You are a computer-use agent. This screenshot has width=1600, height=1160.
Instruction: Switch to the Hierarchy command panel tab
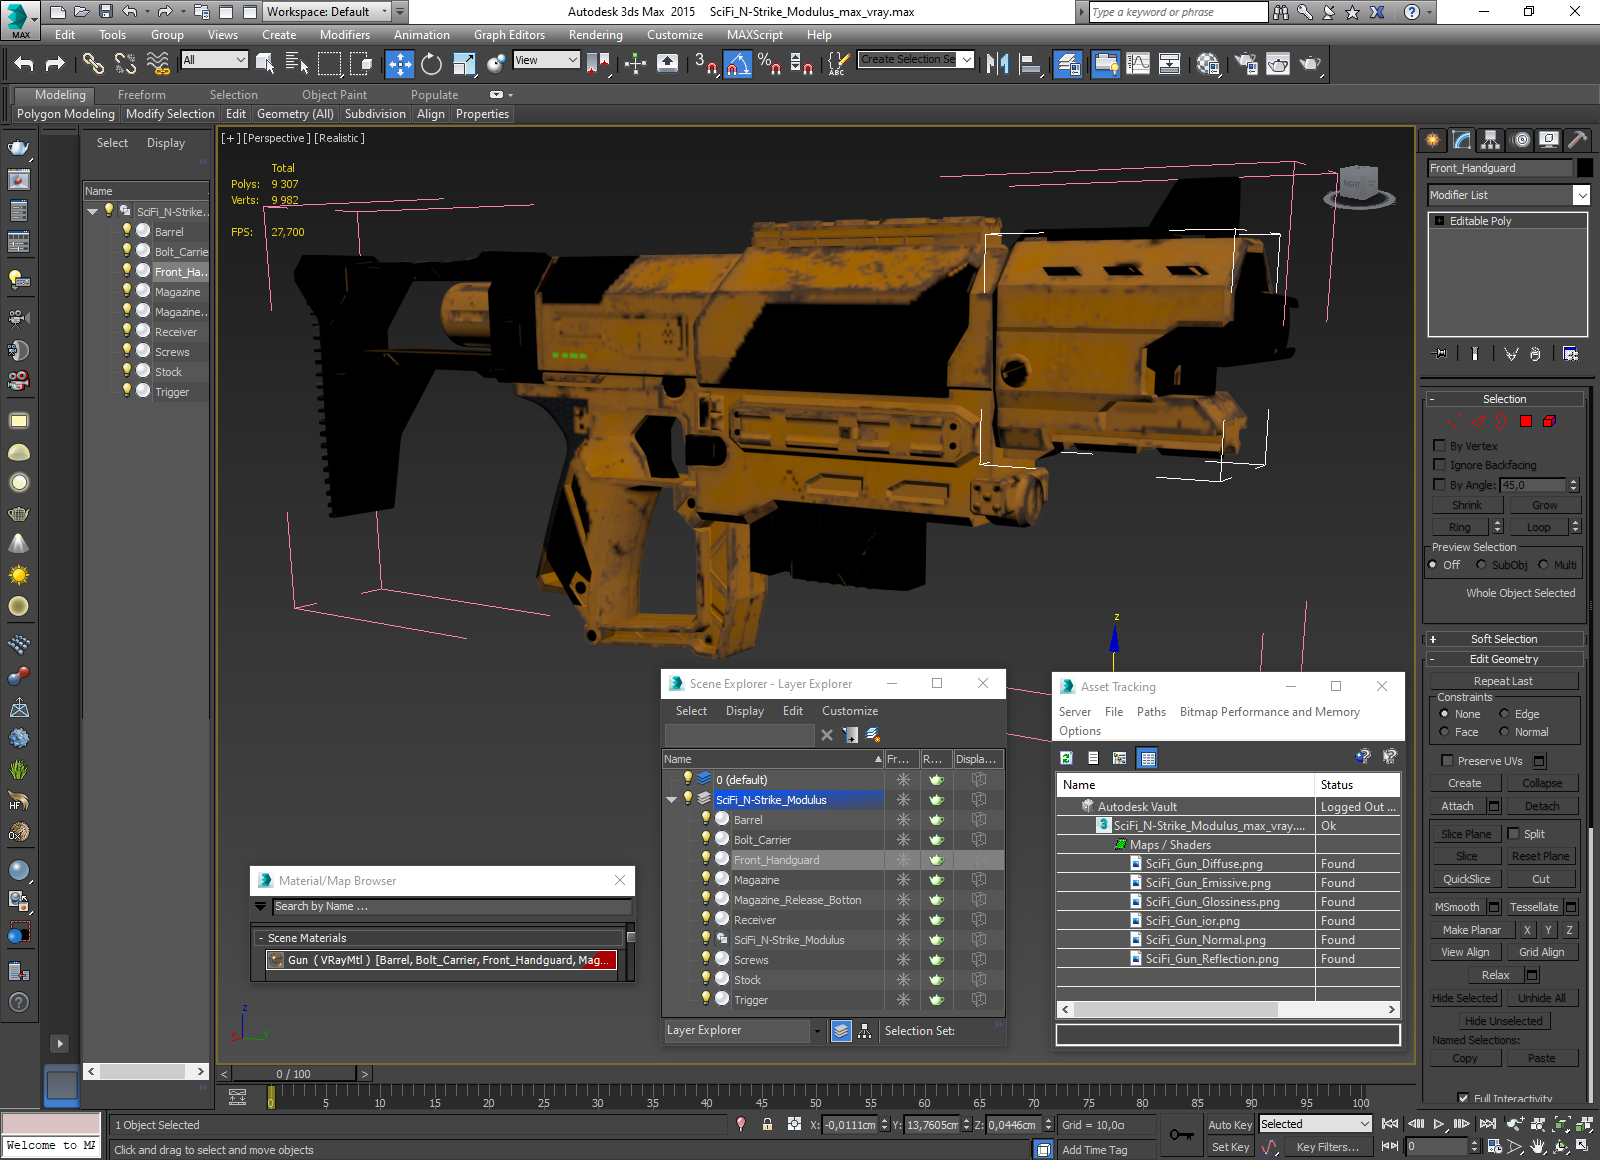(1491, 140)
